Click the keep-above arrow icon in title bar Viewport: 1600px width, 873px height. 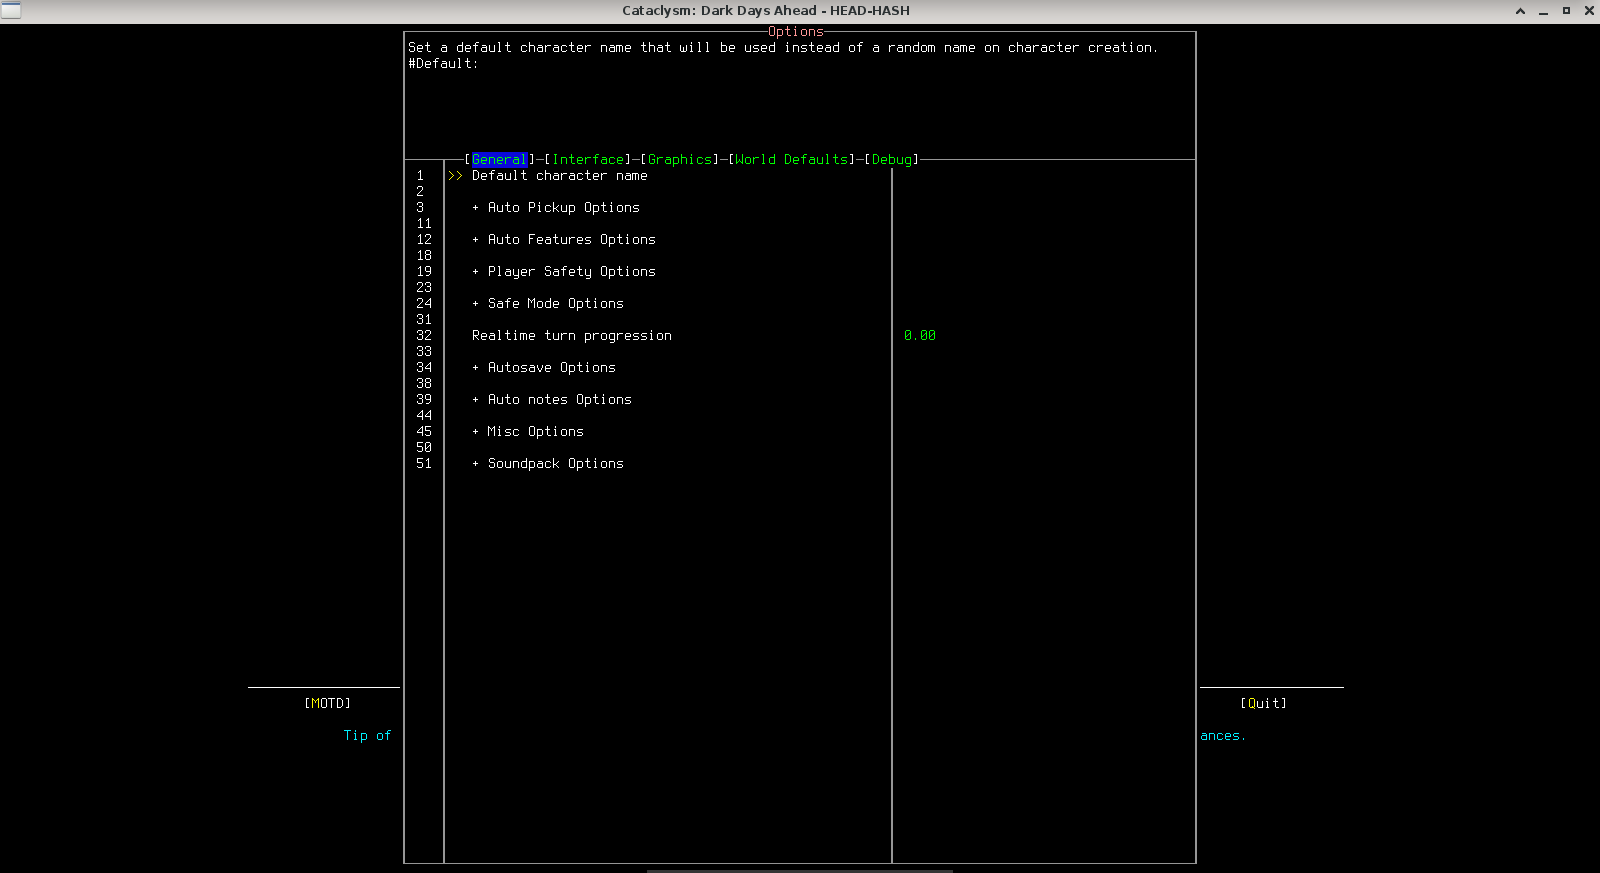pos(1520,11)
